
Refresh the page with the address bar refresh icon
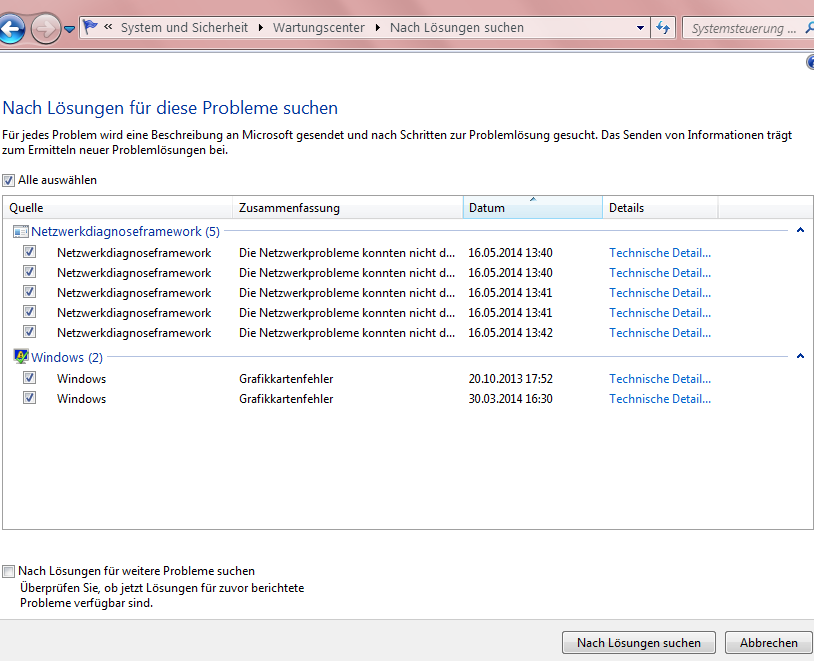(x=663, y=28)
